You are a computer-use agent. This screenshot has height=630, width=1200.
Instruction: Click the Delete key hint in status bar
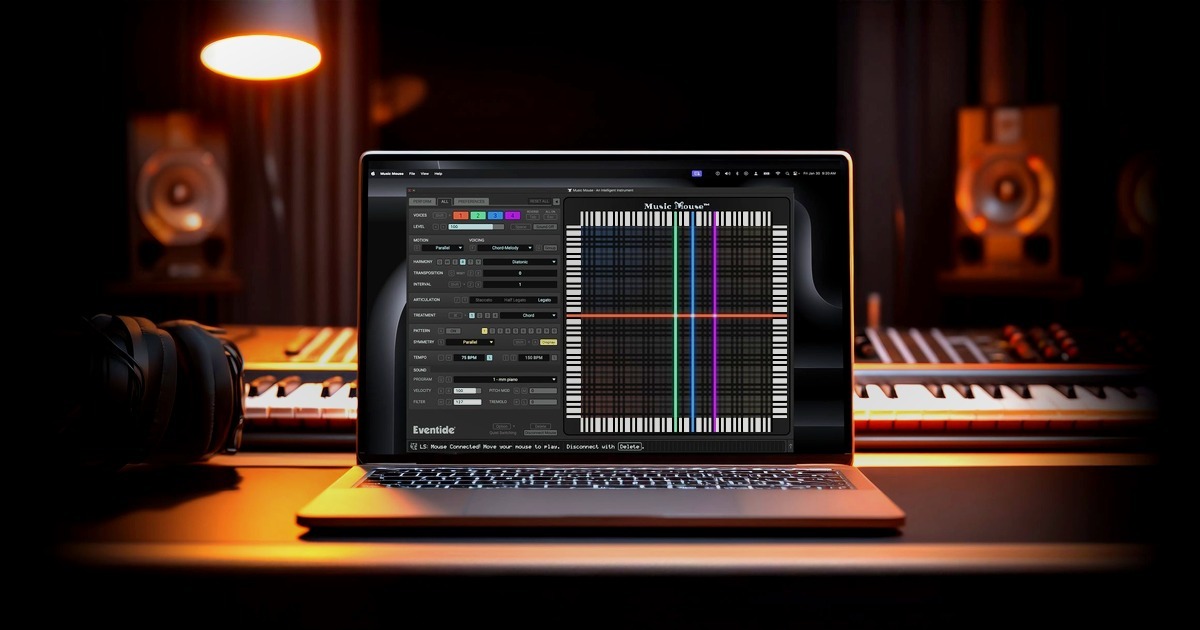click(x=630, y=446)
